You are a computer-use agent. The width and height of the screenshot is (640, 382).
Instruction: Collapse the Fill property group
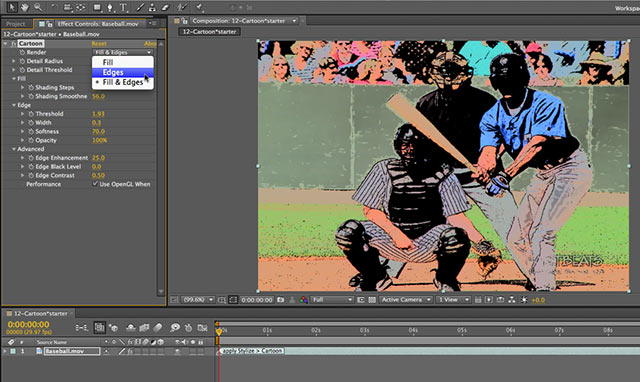(13, 78)
